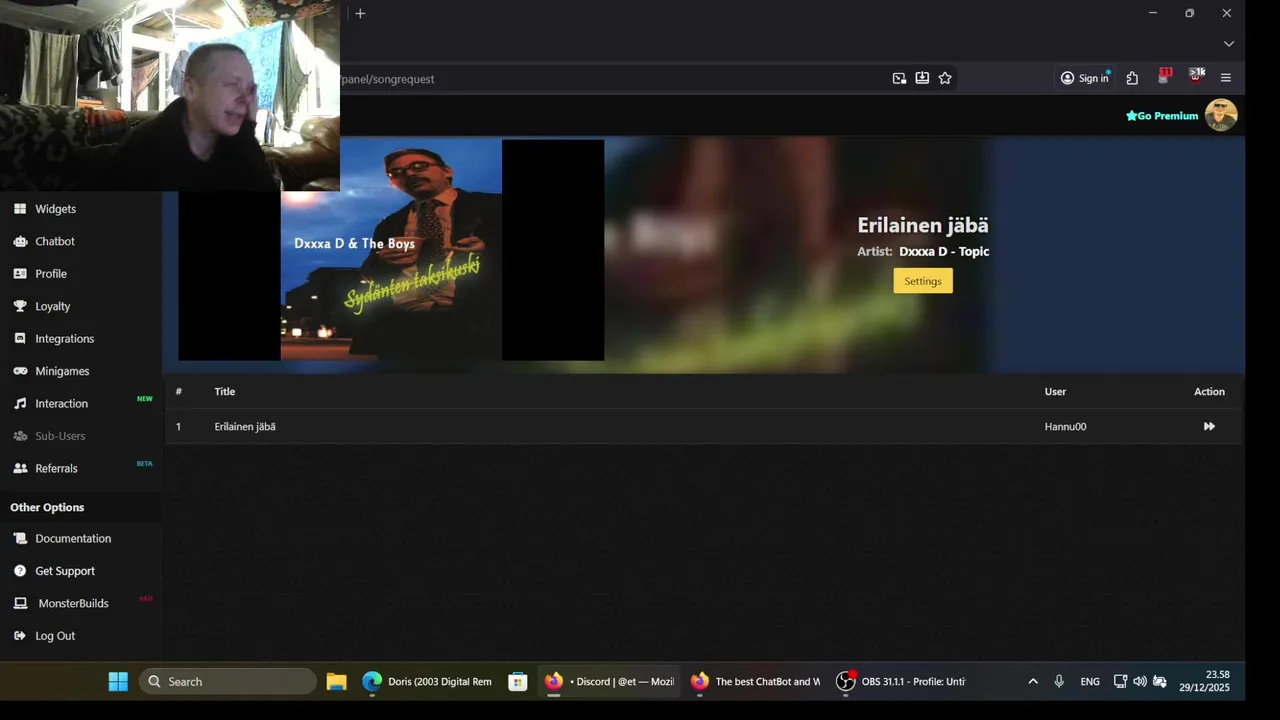Click the Interaction music note icon
Viewport: 1280px width, 720px height.
(x=20, y=404)
